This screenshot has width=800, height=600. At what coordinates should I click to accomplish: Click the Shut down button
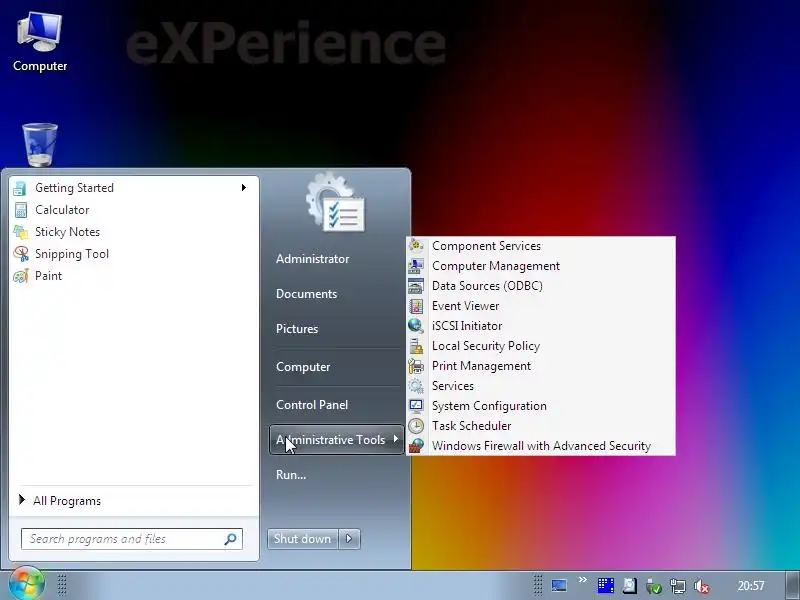click(303, 539)
